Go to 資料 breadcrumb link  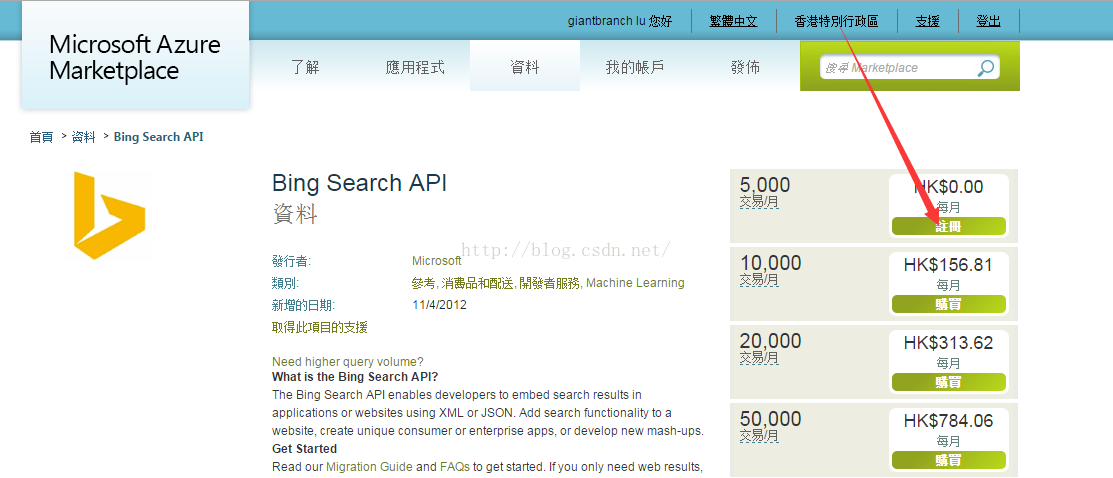[83, 137]
